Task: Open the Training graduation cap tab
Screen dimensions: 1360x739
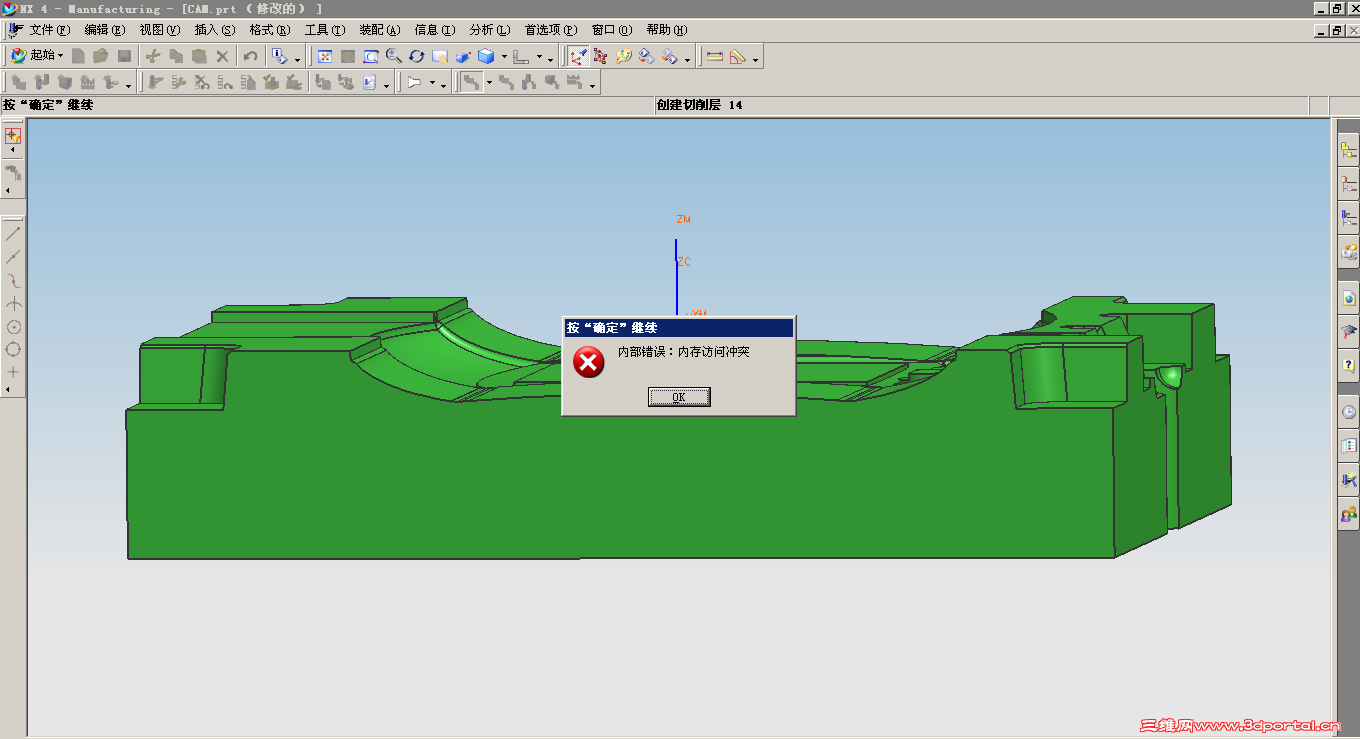Action: (x=1349, y=331)
